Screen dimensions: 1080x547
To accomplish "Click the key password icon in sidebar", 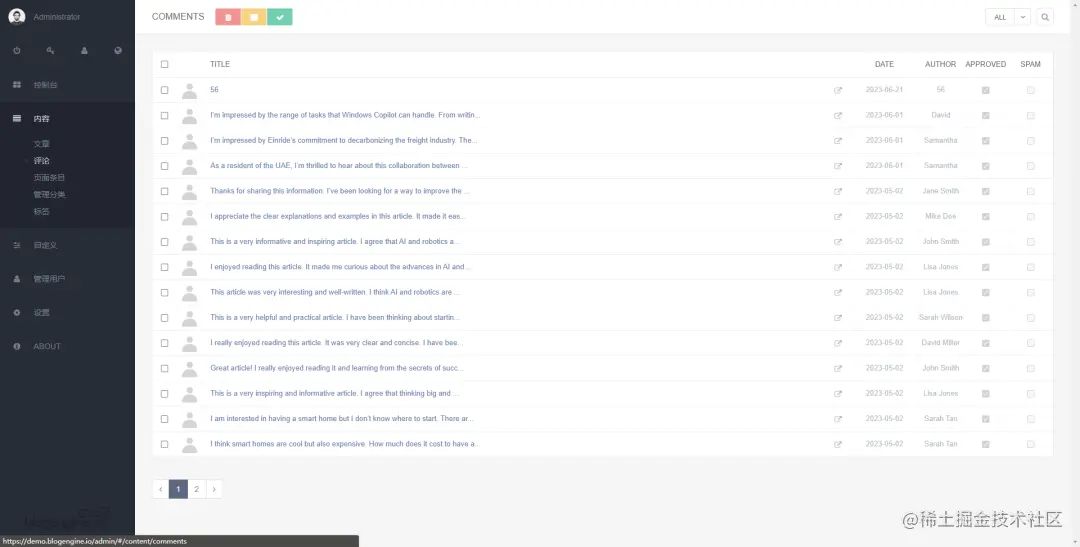I will tap(50, 50).
